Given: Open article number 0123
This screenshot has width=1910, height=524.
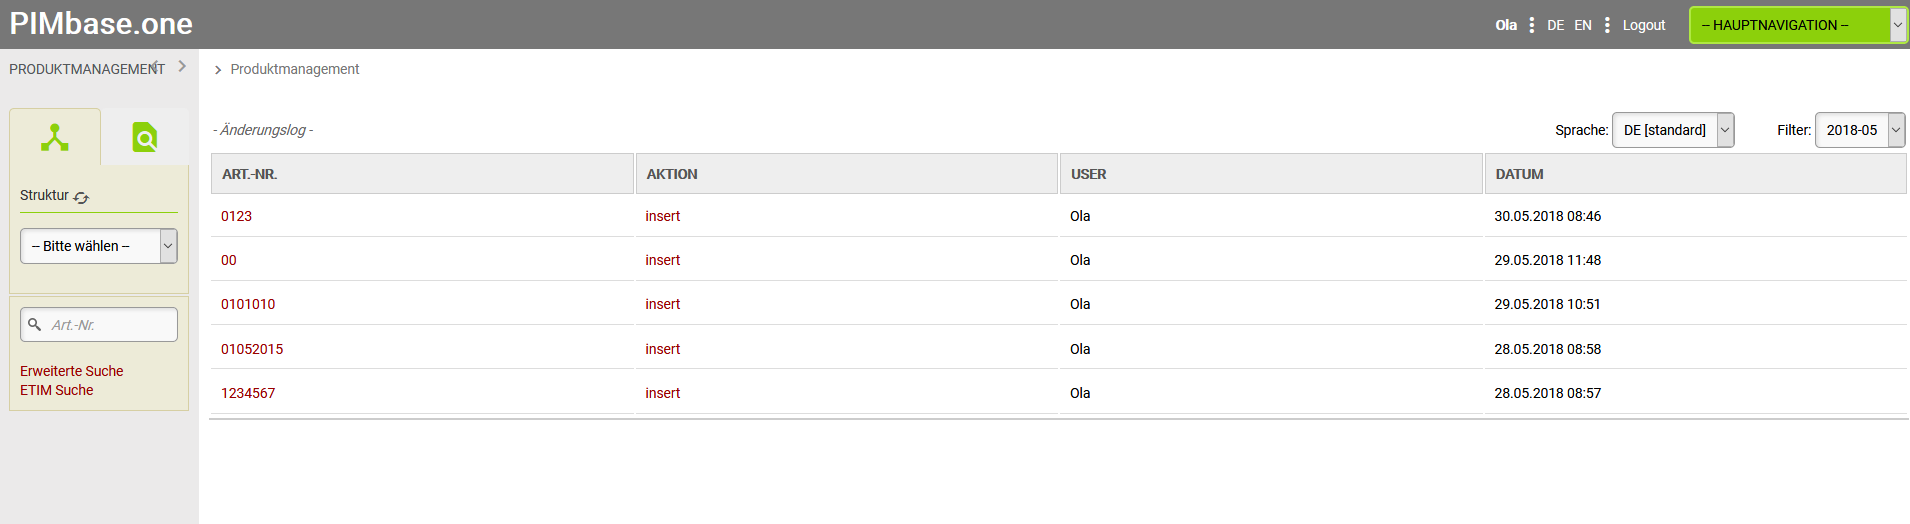Looking at the screenshot, I should [236, 216].
